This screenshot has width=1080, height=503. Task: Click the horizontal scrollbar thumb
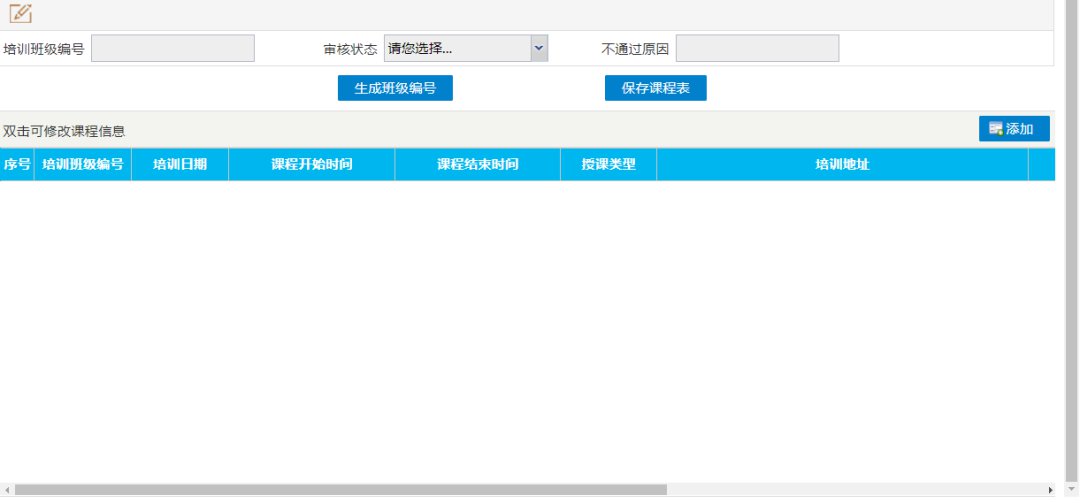click(x=340, y=490)
